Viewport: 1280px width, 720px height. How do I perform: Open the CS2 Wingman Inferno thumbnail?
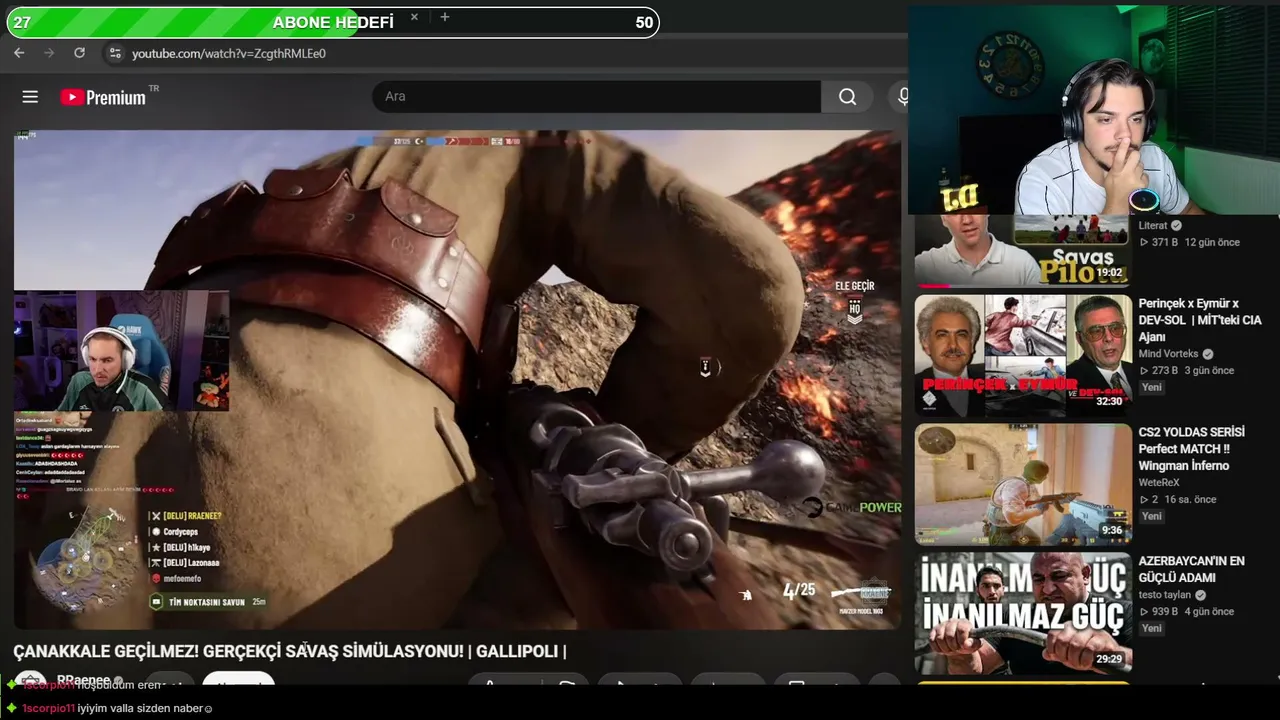[1023, 484]
